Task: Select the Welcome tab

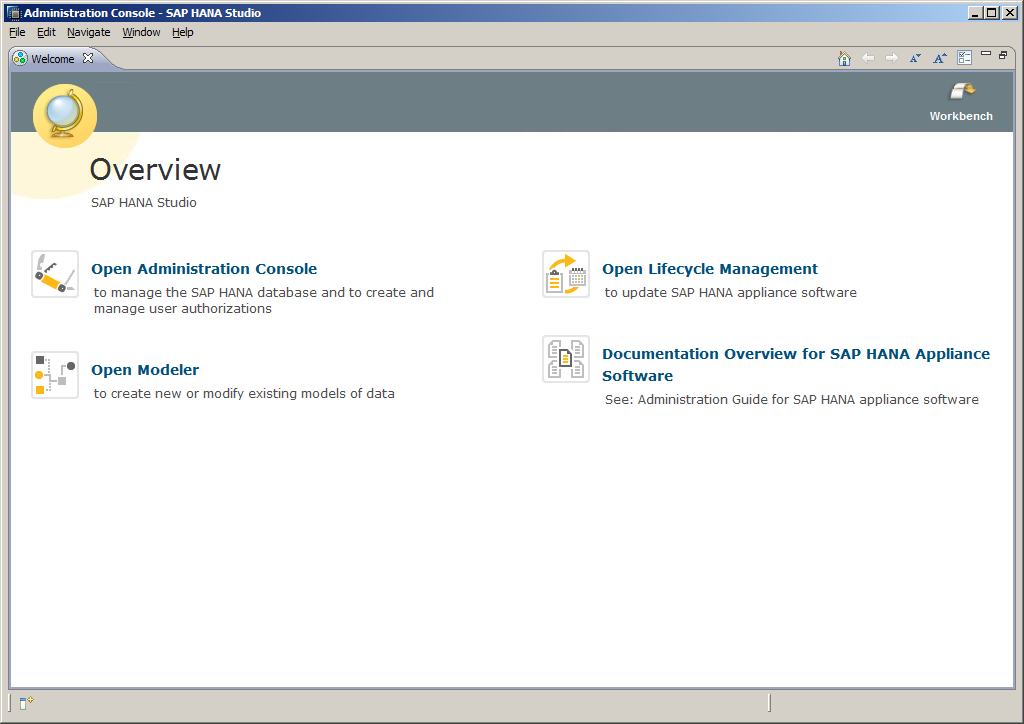Action: [x=52, y=59]
